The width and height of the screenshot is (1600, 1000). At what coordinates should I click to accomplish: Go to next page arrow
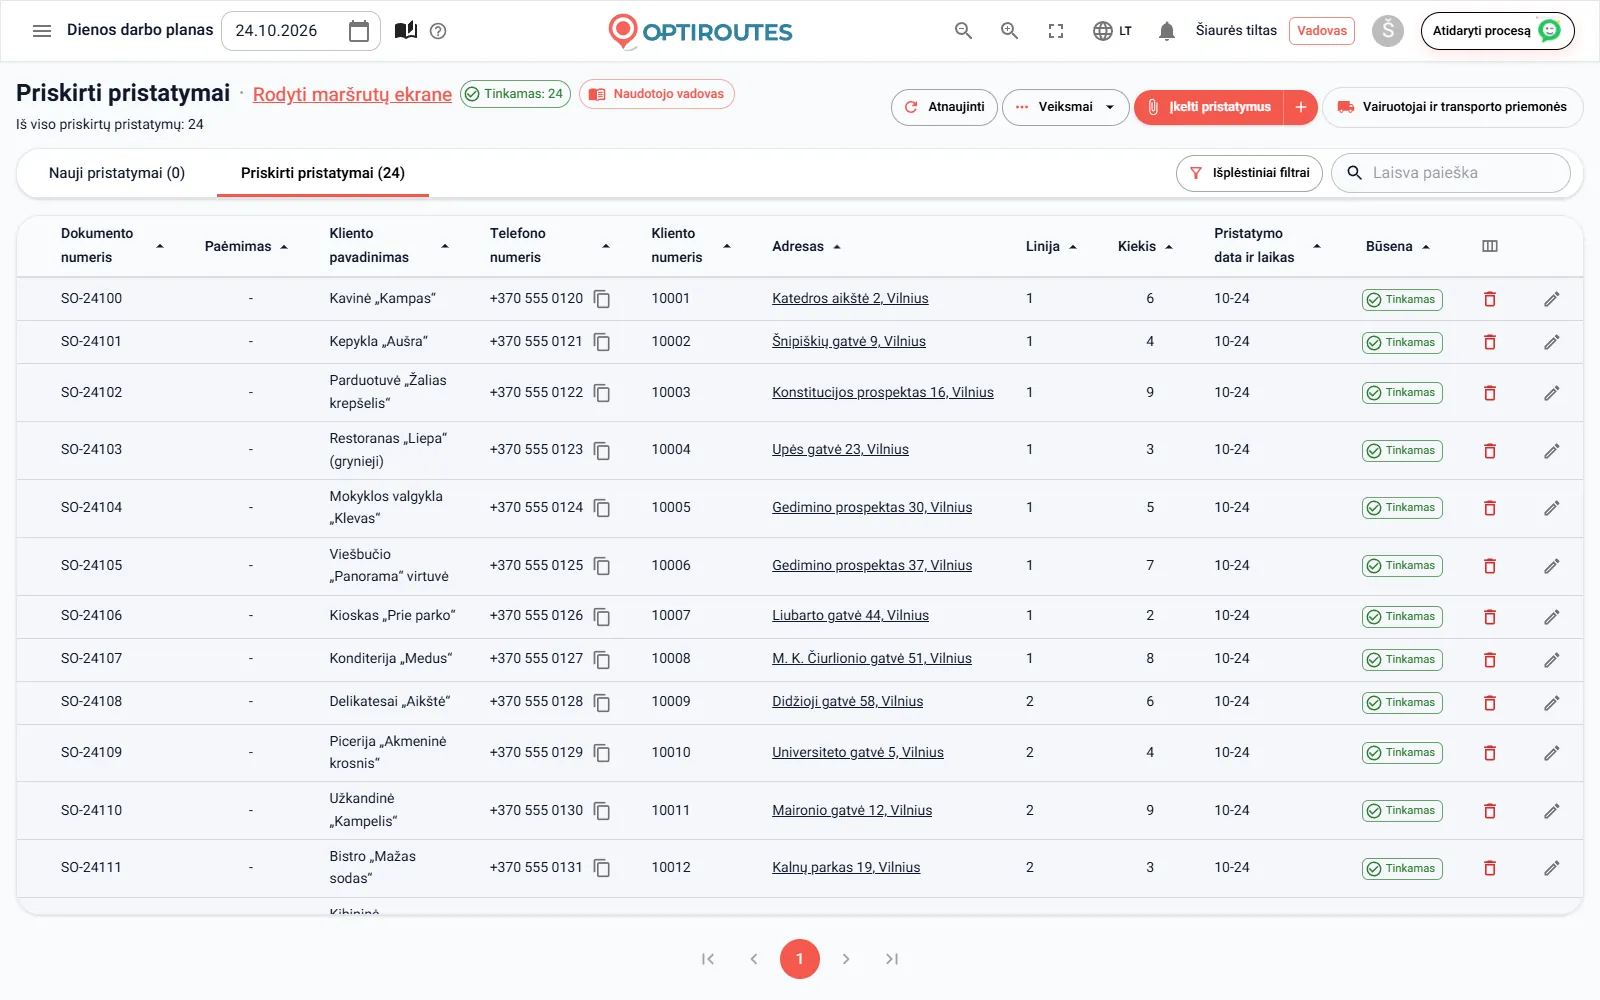click(846, 959)
